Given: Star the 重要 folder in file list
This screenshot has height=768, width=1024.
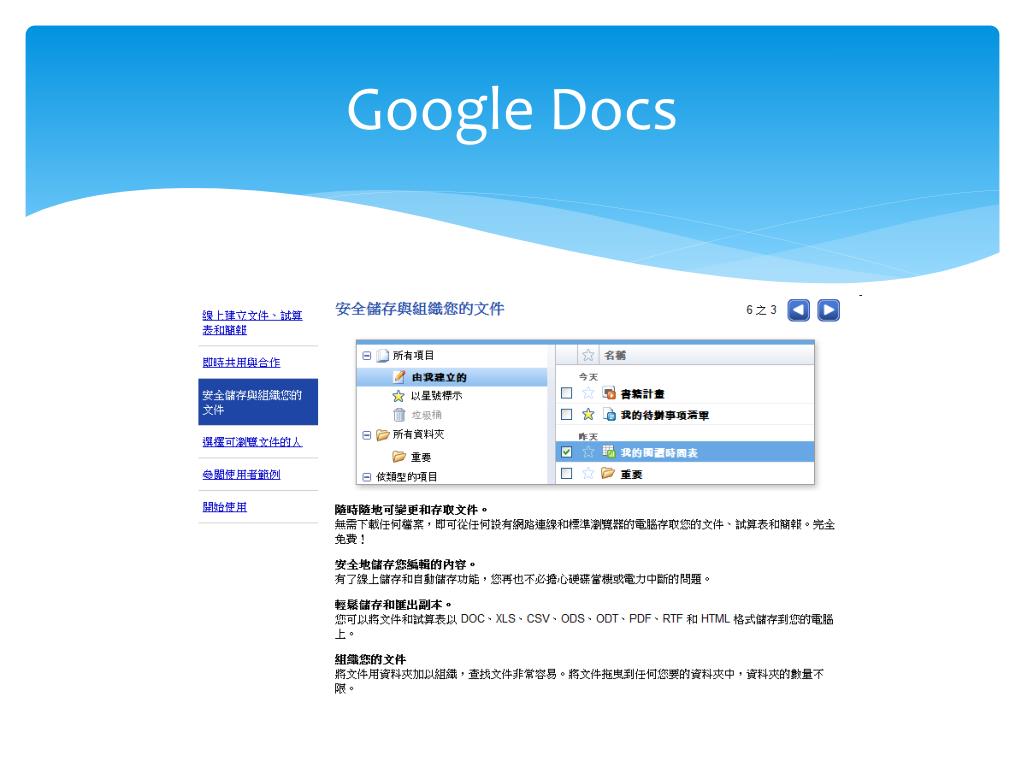Looking at the screenshot, I should [588, 473].
